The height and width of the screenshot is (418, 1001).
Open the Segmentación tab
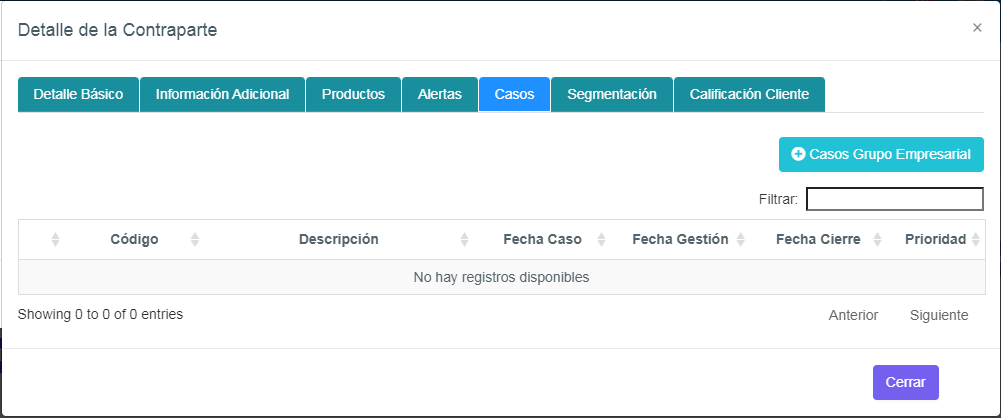611,95
